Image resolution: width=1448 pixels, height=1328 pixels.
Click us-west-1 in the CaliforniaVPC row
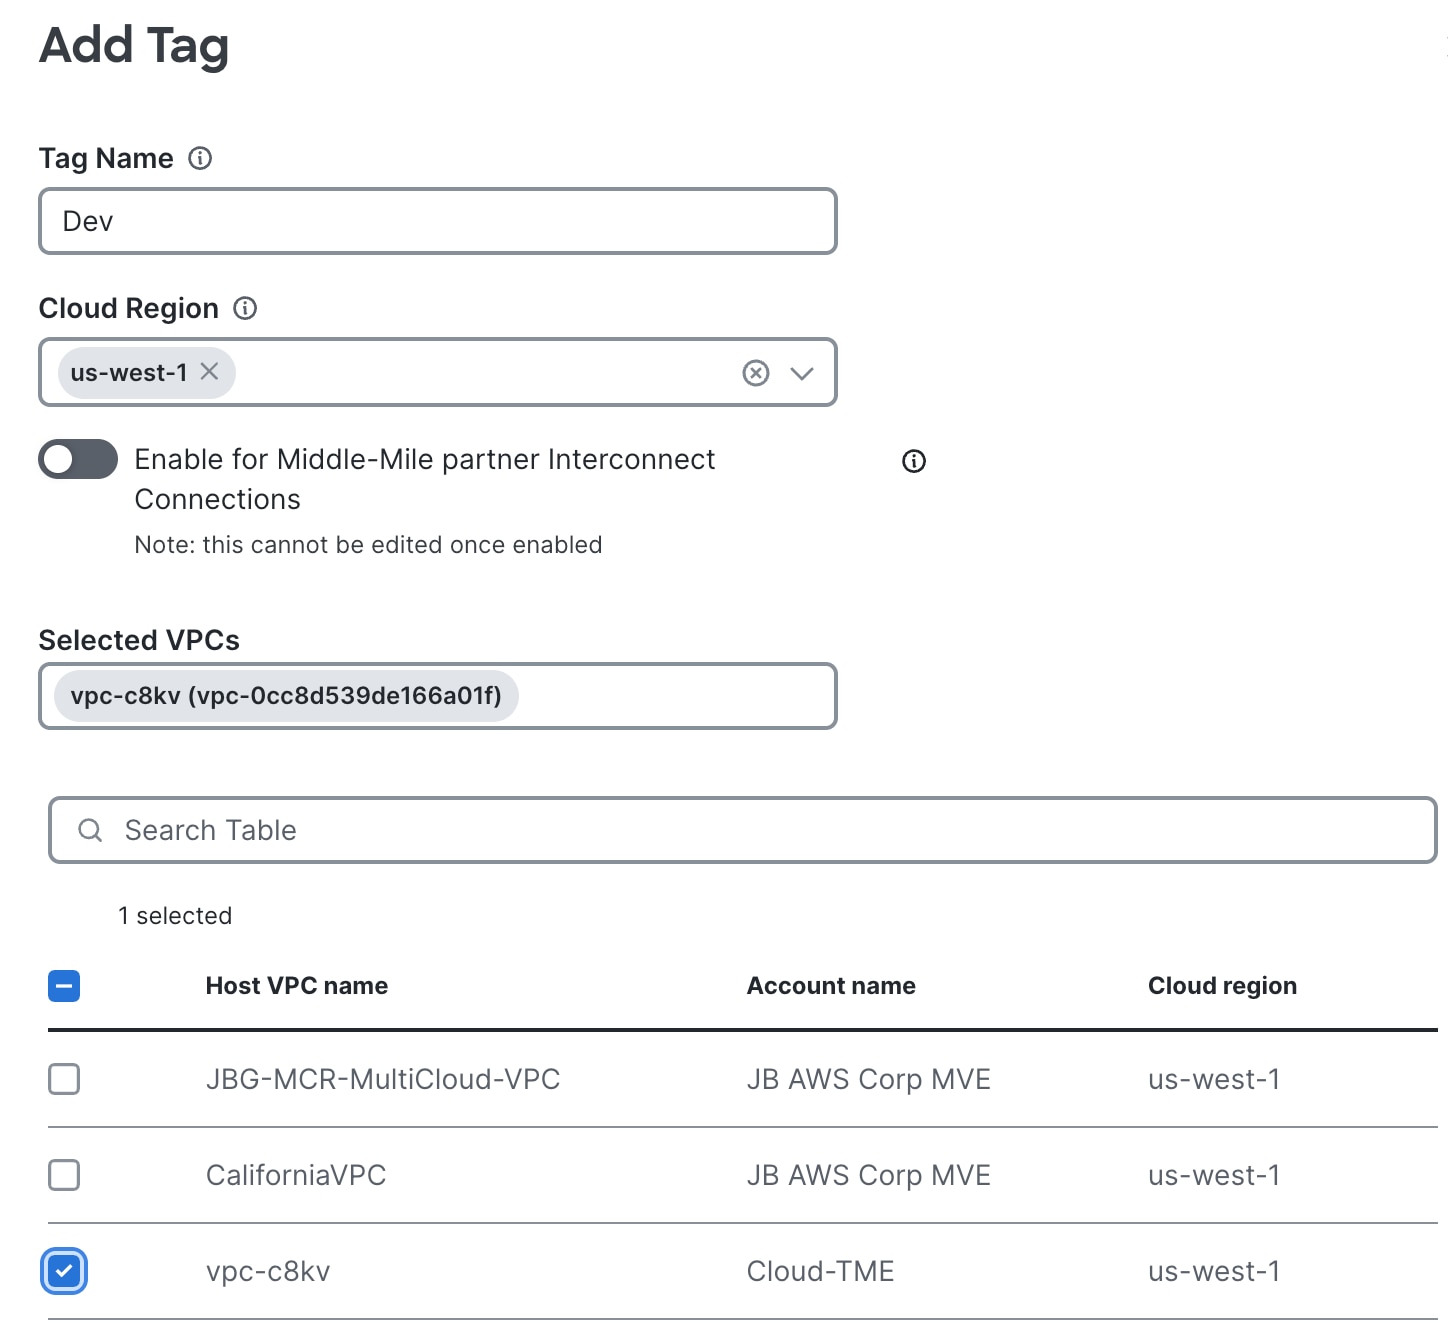click(1214, 1175)
